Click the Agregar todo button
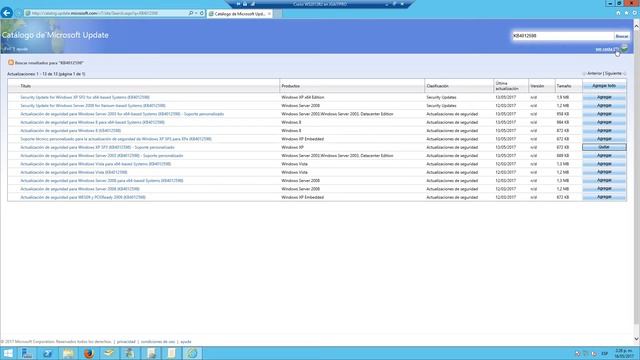 pyautogui.click(x=604, y=86)
